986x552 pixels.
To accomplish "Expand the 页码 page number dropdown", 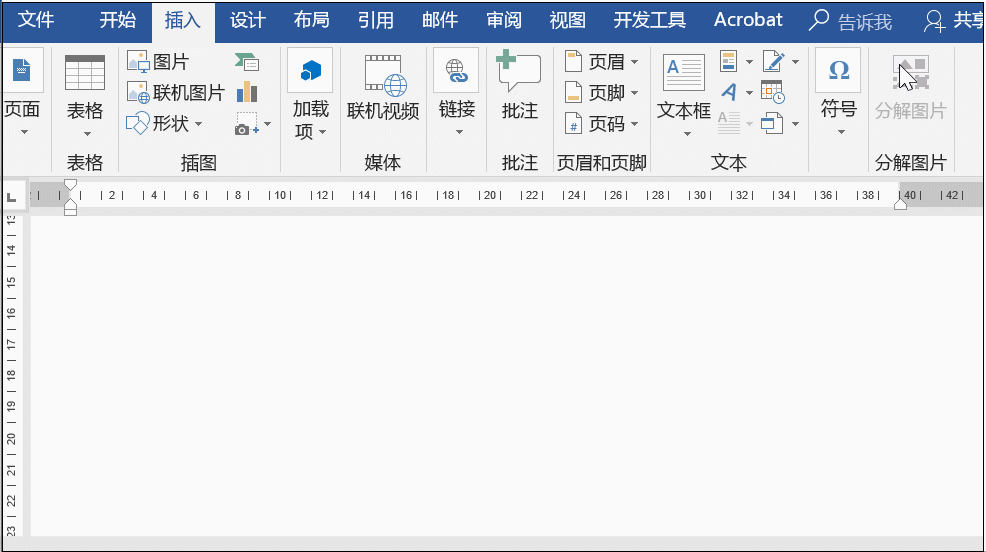I will (x=634, y=124).
